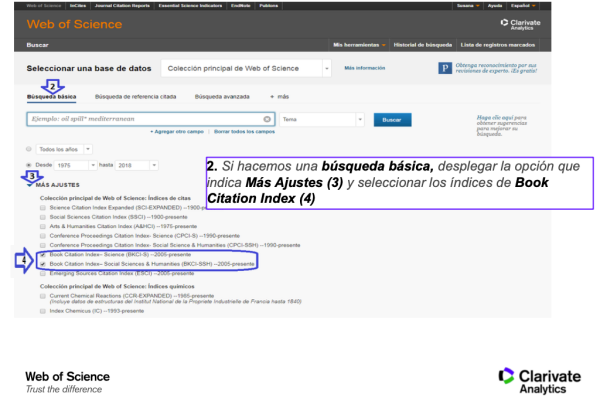Image resolution: width=600 pixels, height=401 pixels.
Task: Open the Español language menu
Action: (523, 6)
